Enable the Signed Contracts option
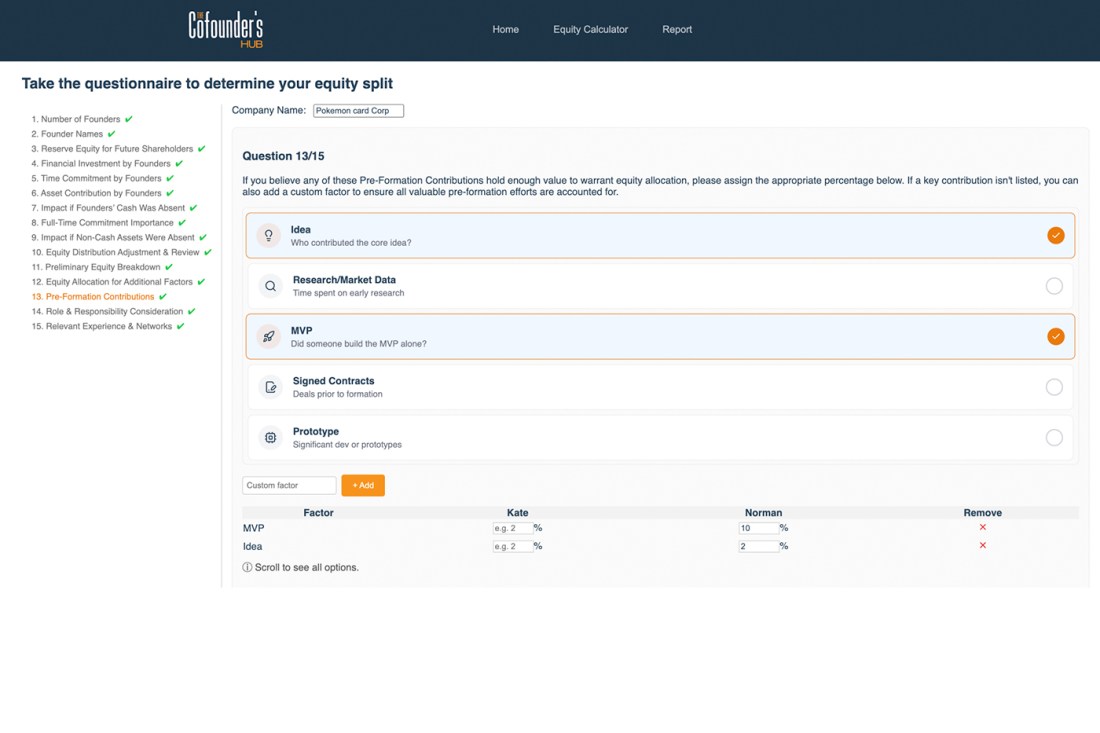The image size is (1100, 733). [x=1054, y=387]
